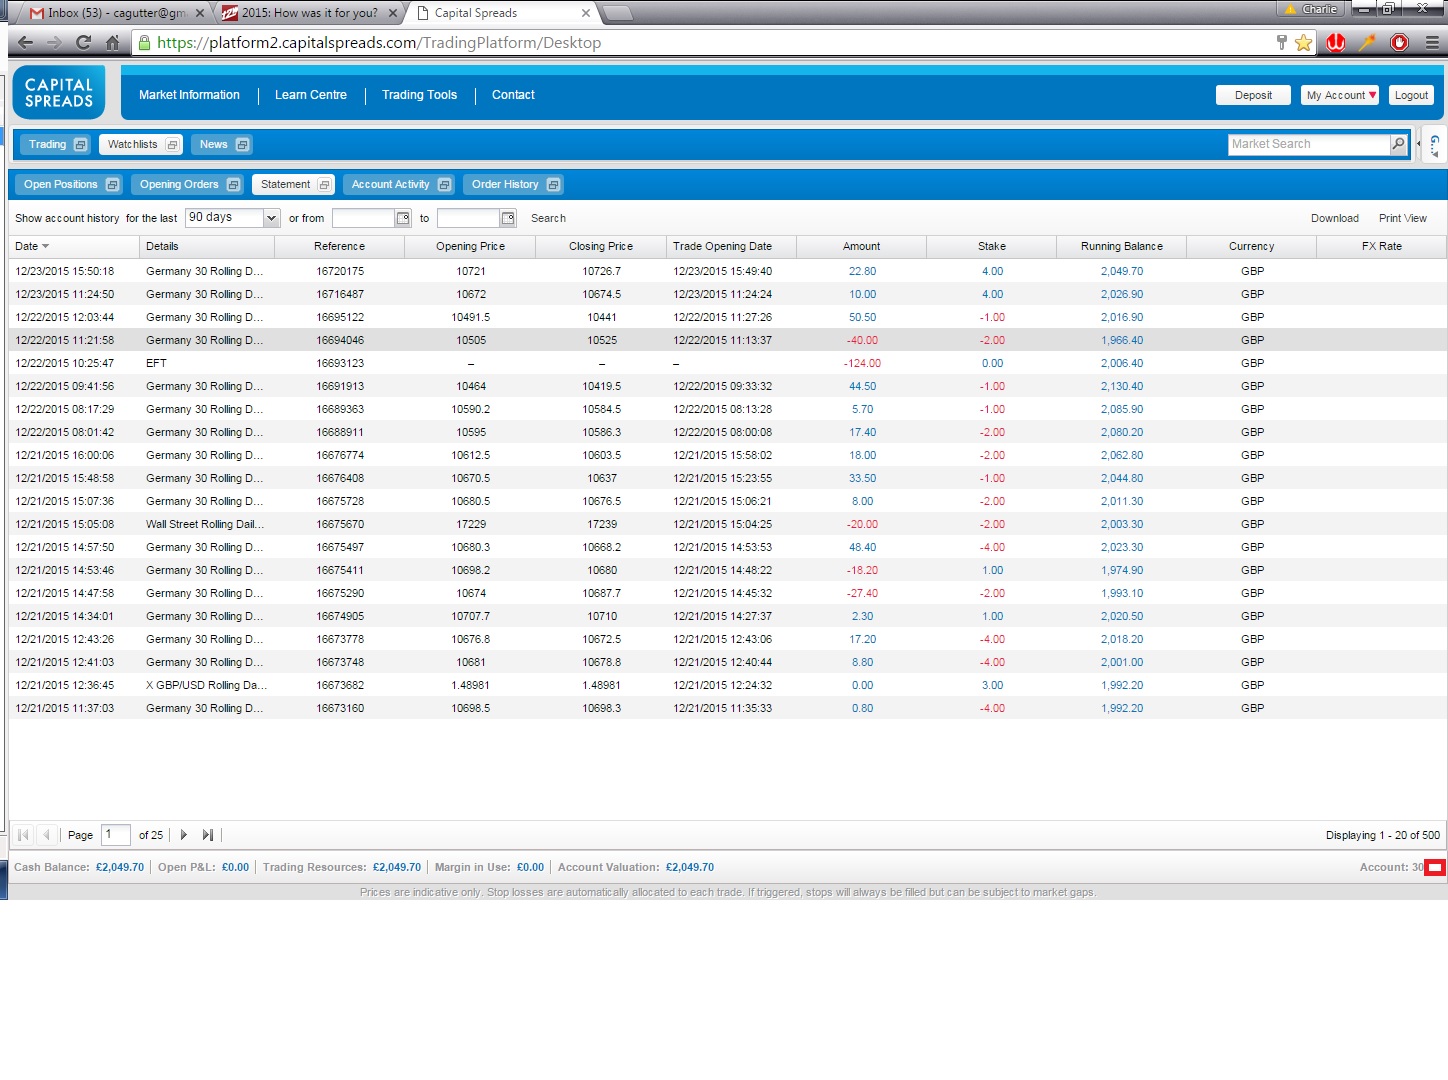This screenshot has height=1080, width=1448.
Task: Switch to Gmail Inbox browser tab
Action: [116, 13]
